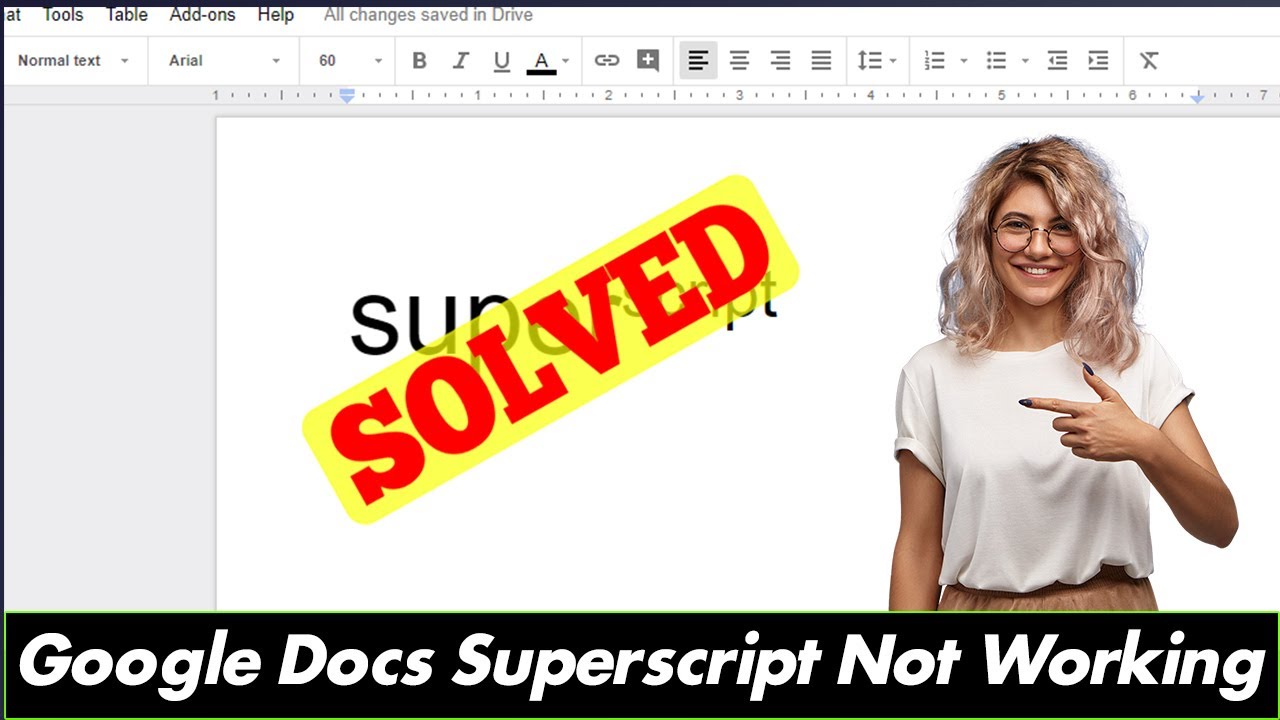Open the text color picker
1280x720 pixels.
point(548,61)
